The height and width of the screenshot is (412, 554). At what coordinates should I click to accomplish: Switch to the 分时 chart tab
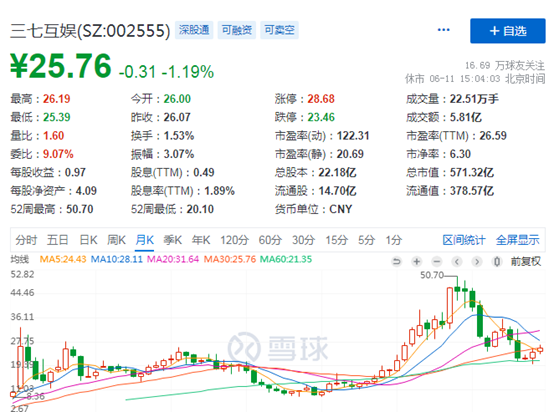[26, 240]
